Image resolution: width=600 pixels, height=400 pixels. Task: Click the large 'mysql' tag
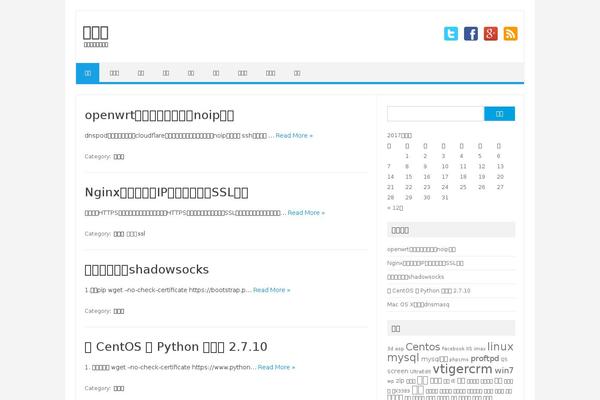pyautogui.click(x=403, y=358)
